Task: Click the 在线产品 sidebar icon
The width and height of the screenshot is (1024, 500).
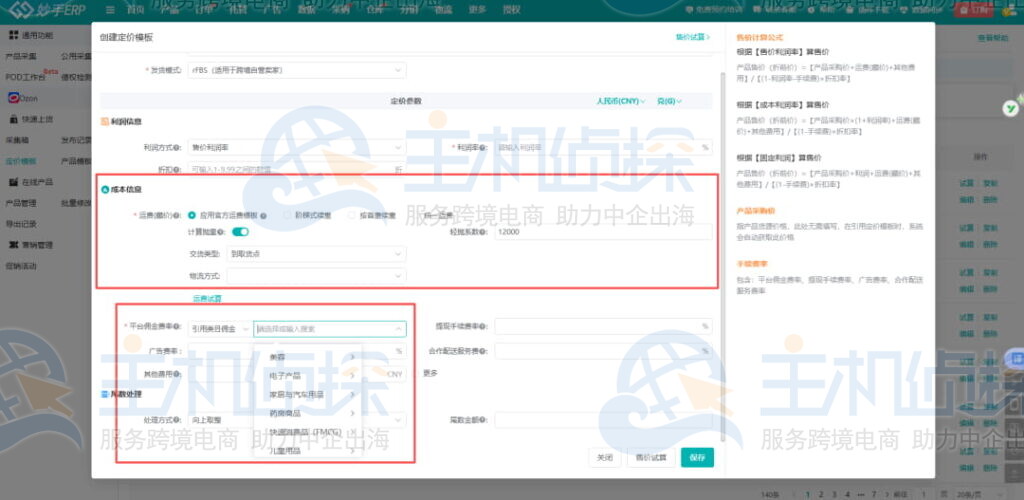Action: click(x=14, y=181)
